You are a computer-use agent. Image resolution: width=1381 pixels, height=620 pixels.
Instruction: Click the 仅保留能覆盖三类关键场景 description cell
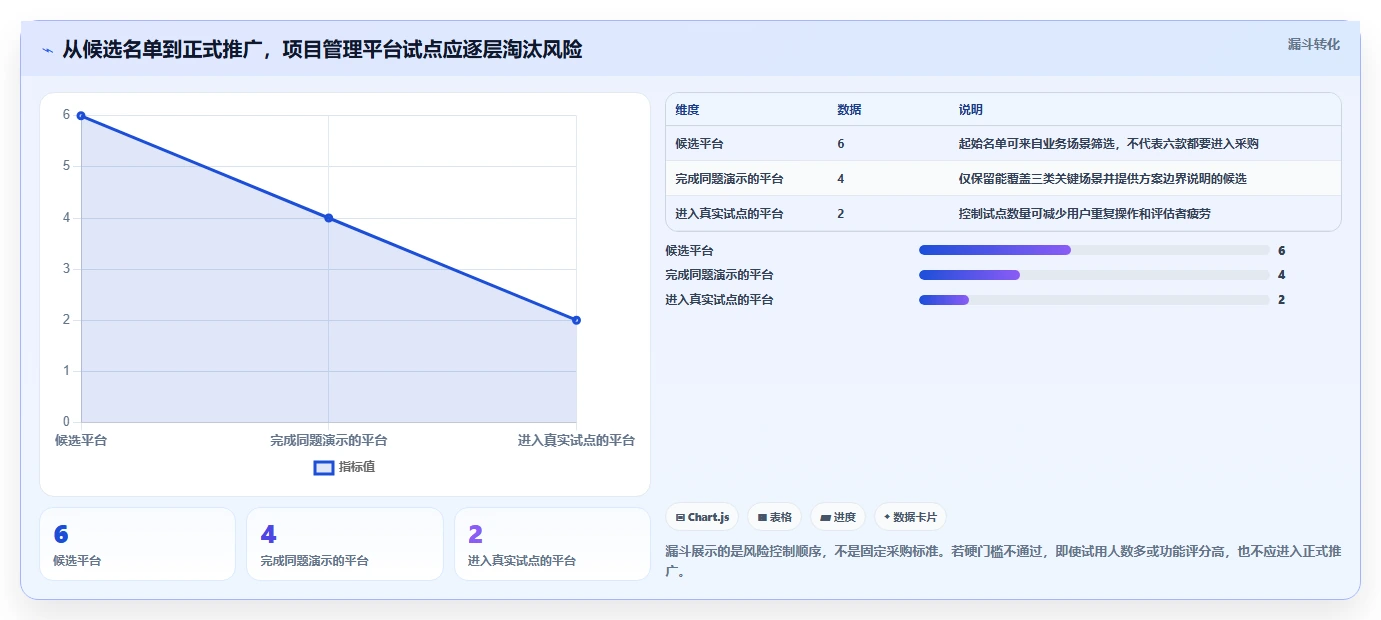tap(1102, 179)
